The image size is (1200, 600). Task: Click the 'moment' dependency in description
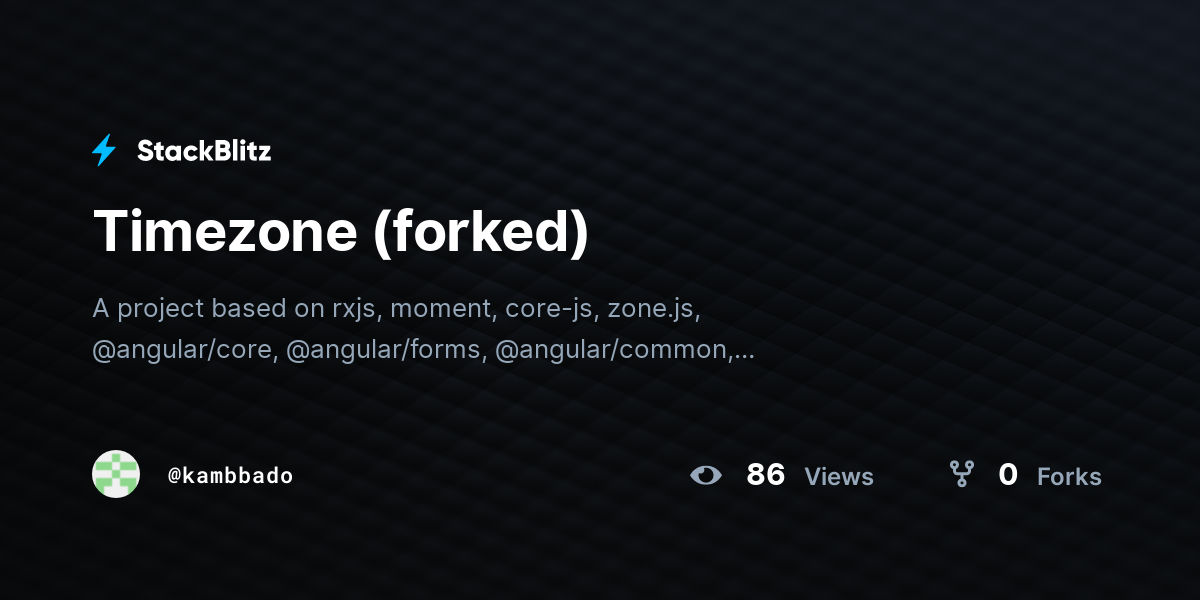coord(439,308)
